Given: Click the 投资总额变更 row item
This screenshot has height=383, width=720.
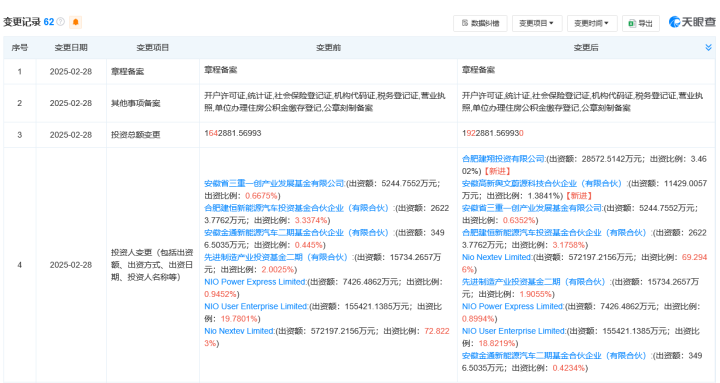Looking at the screenshot, I should pyautogui.click(x=135, y=135).
